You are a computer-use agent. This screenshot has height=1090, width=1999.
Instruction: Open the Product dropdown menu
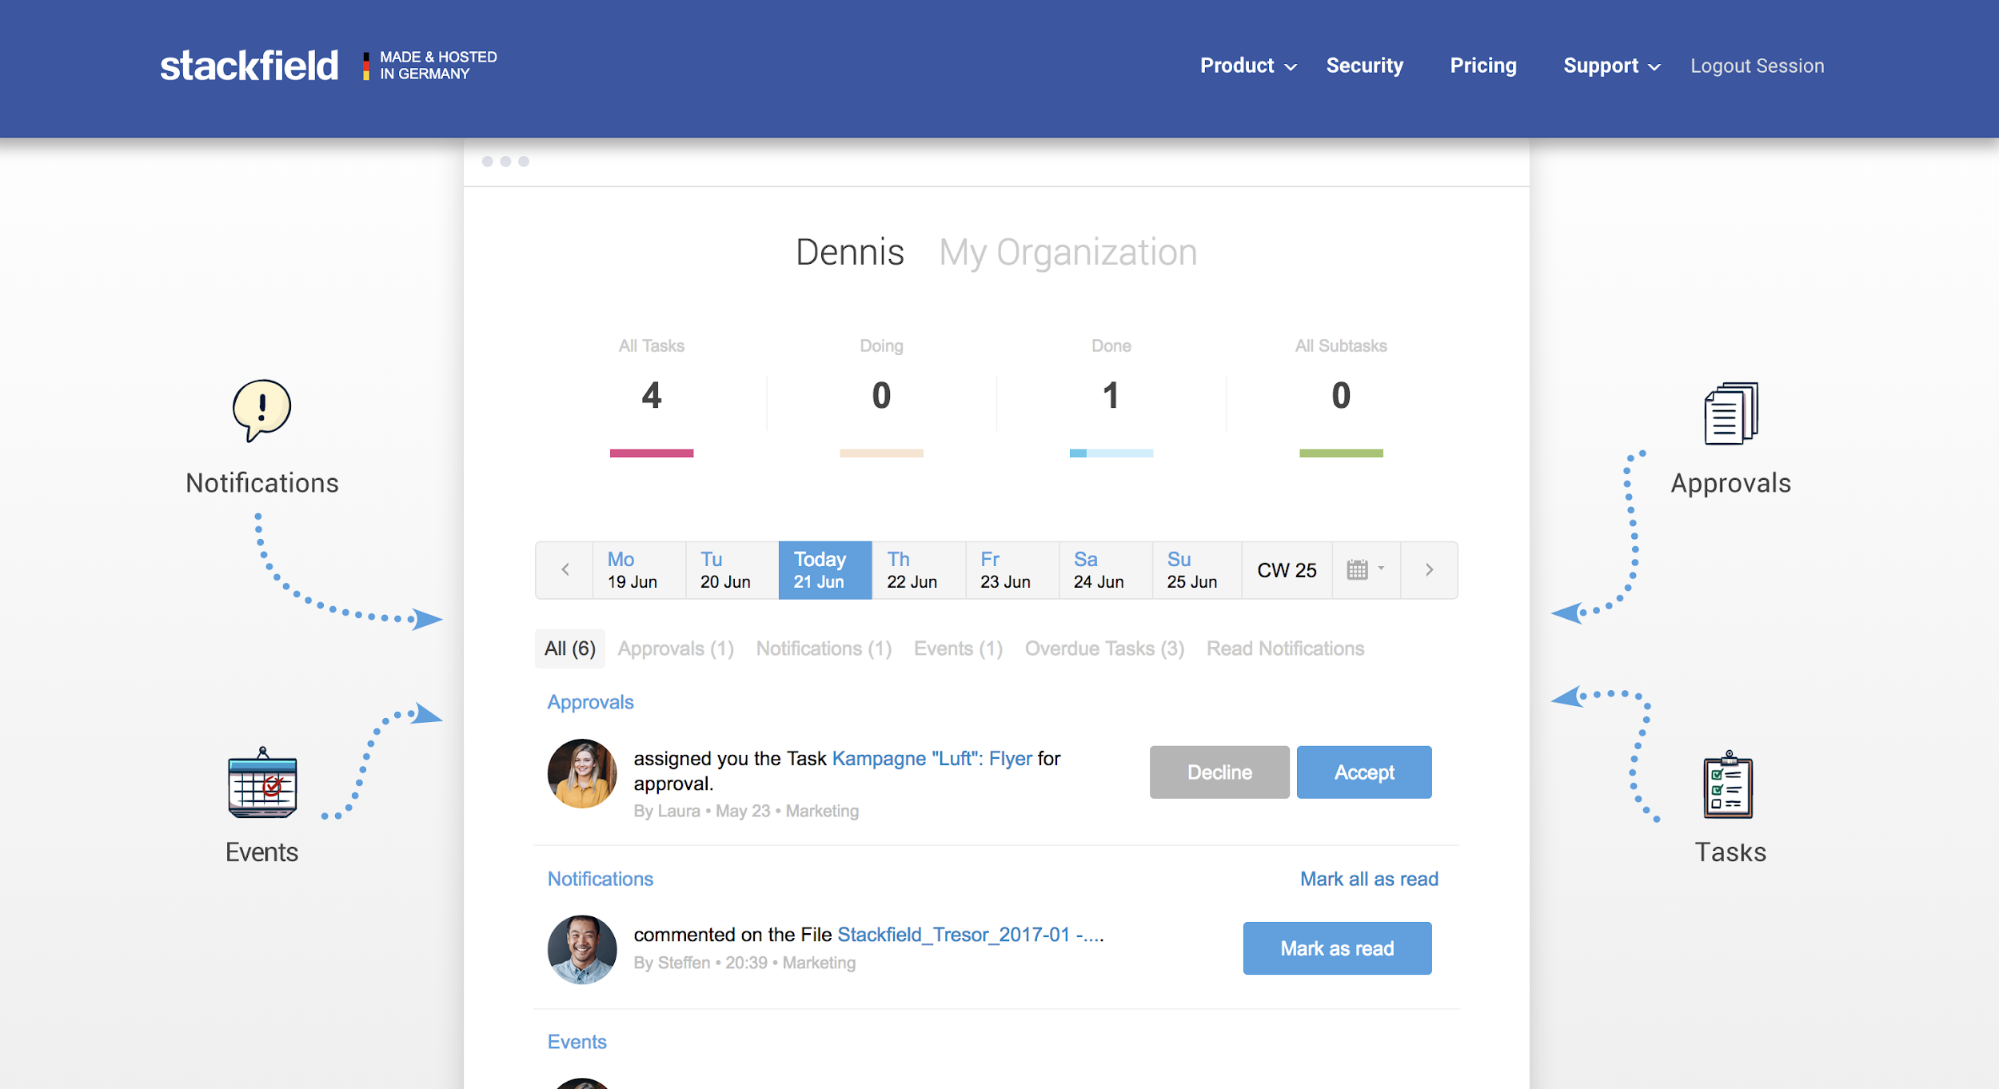(1248, 66)
